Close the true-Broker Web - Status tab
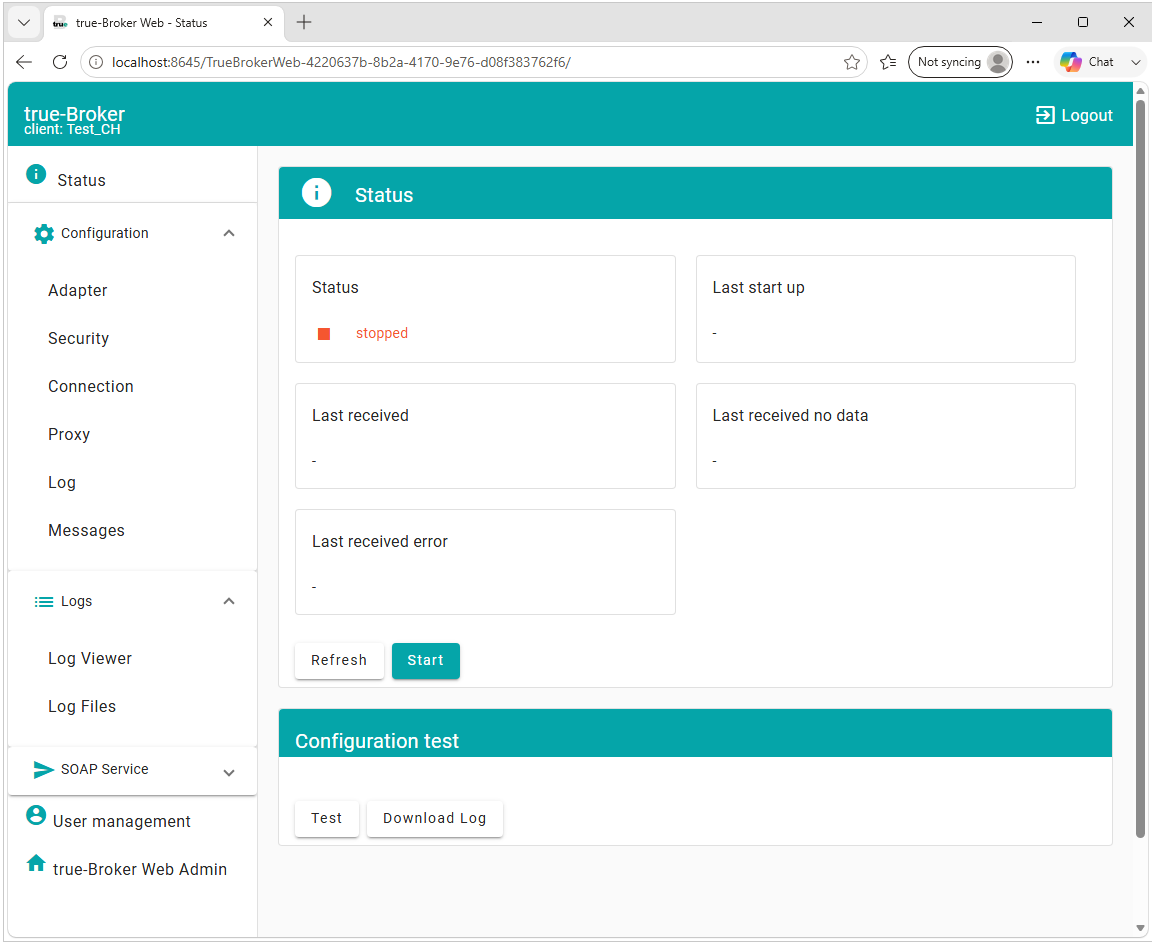 point(268,23)
